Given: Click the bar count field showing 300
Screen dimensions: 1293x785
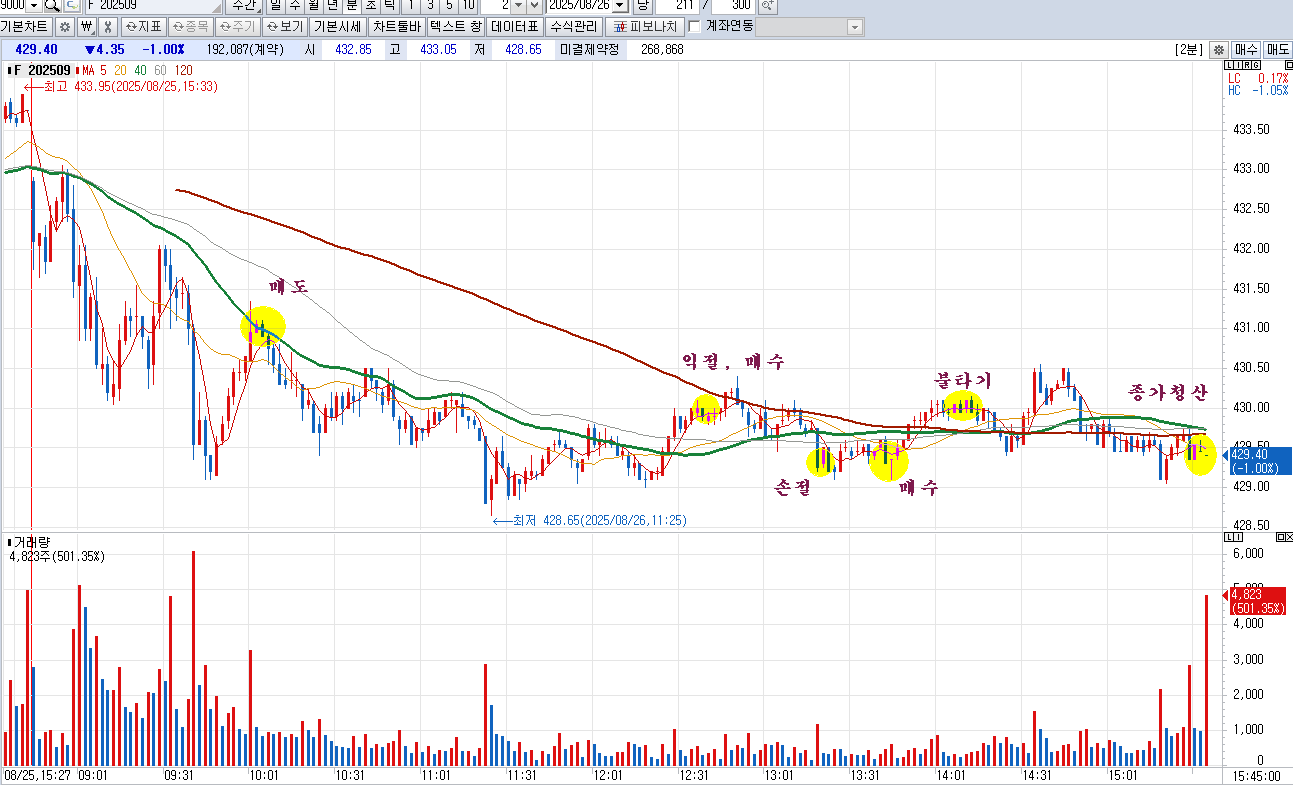Looking at the screenshot, I should 734,5.
